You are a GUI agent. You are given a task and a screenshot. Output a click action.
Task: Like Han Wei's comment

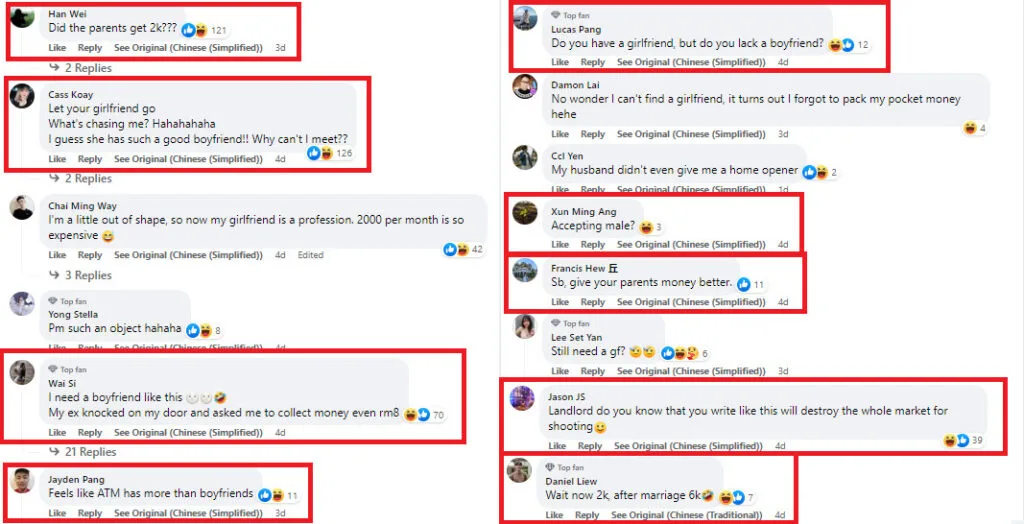[57, 48]
